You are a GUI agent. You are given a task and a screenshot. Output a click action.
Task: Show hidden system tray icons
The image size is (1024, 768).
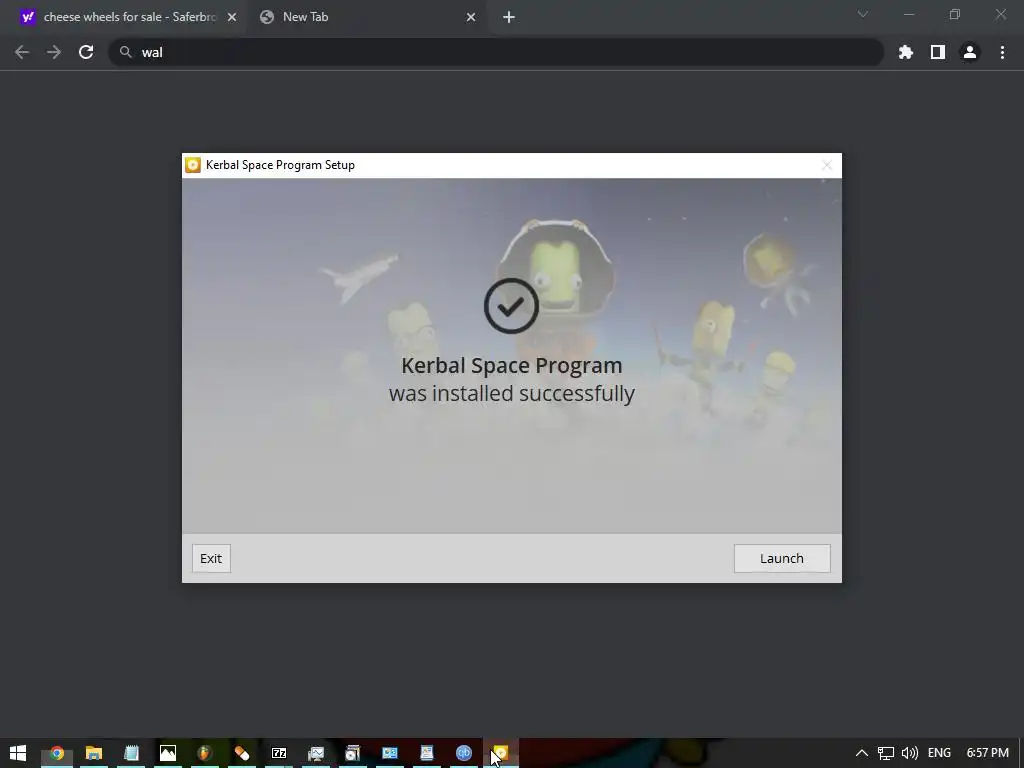[862, 753]
